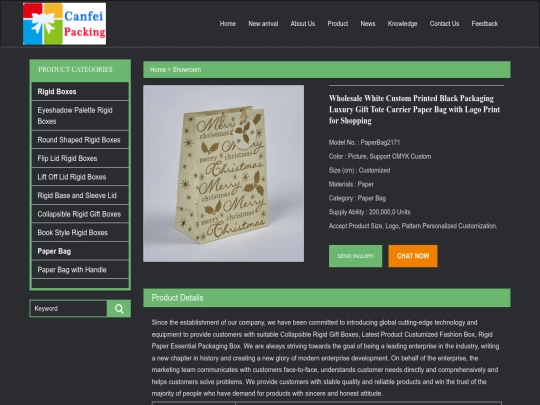Open the Feedback page
This screenshot has height=405, width=540.
click(x=485, y=24)
